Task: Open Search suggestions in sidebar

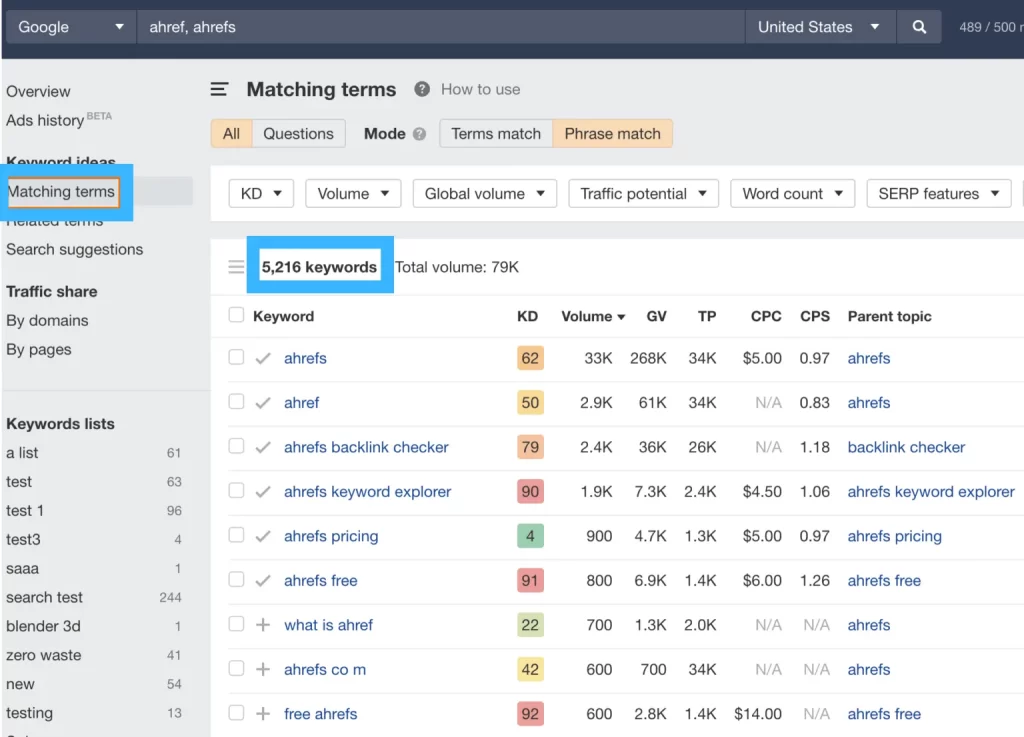Action: (x=74, y=249)
